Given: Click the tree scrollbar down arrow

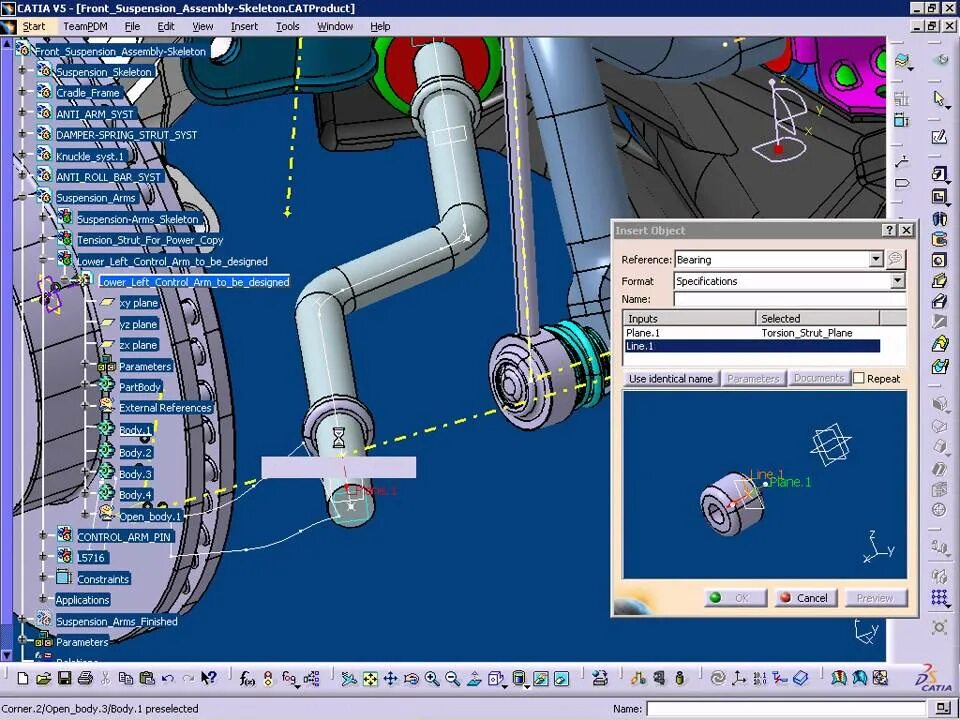Looking at the screenshot, I should pos(7,654).
